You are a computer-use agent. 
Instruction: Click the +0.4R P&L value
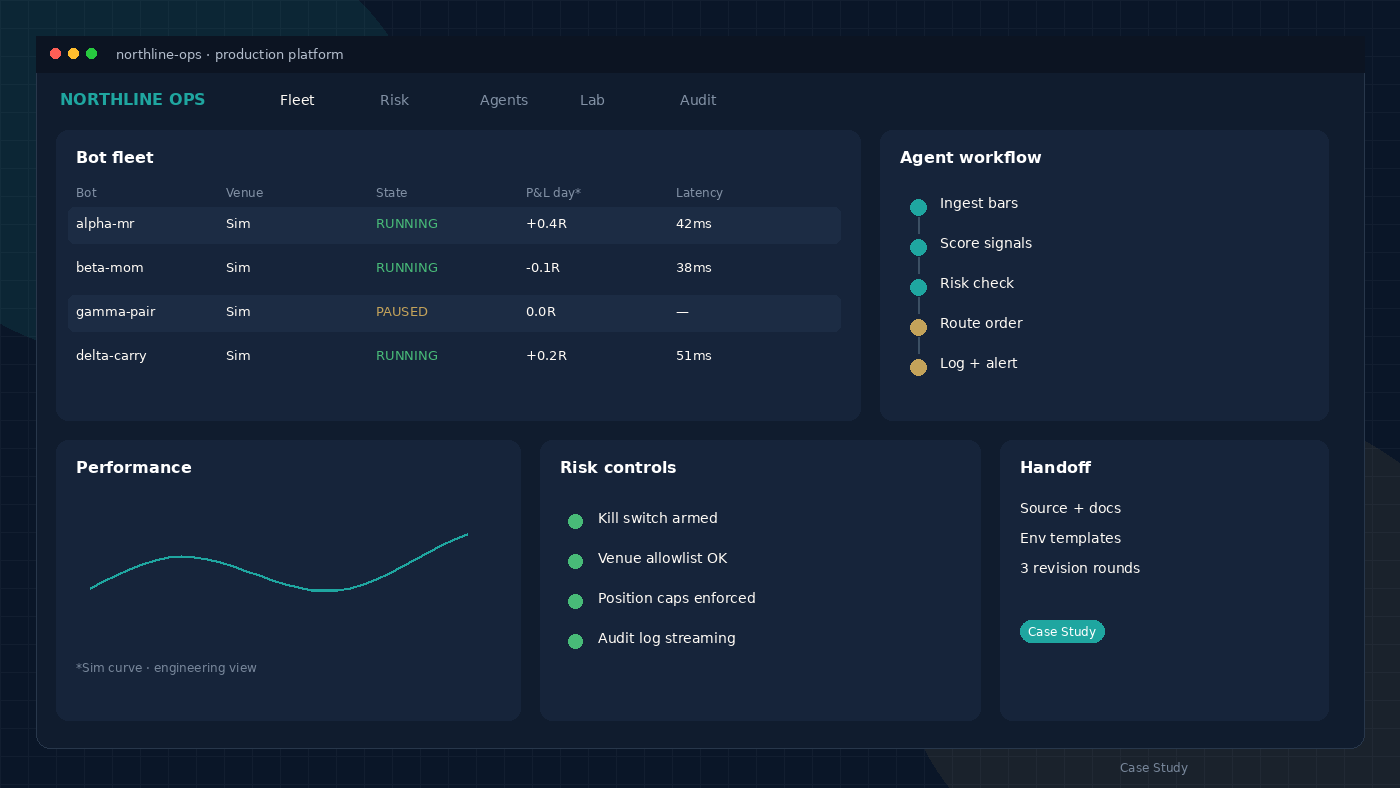(x=546, y=224)
